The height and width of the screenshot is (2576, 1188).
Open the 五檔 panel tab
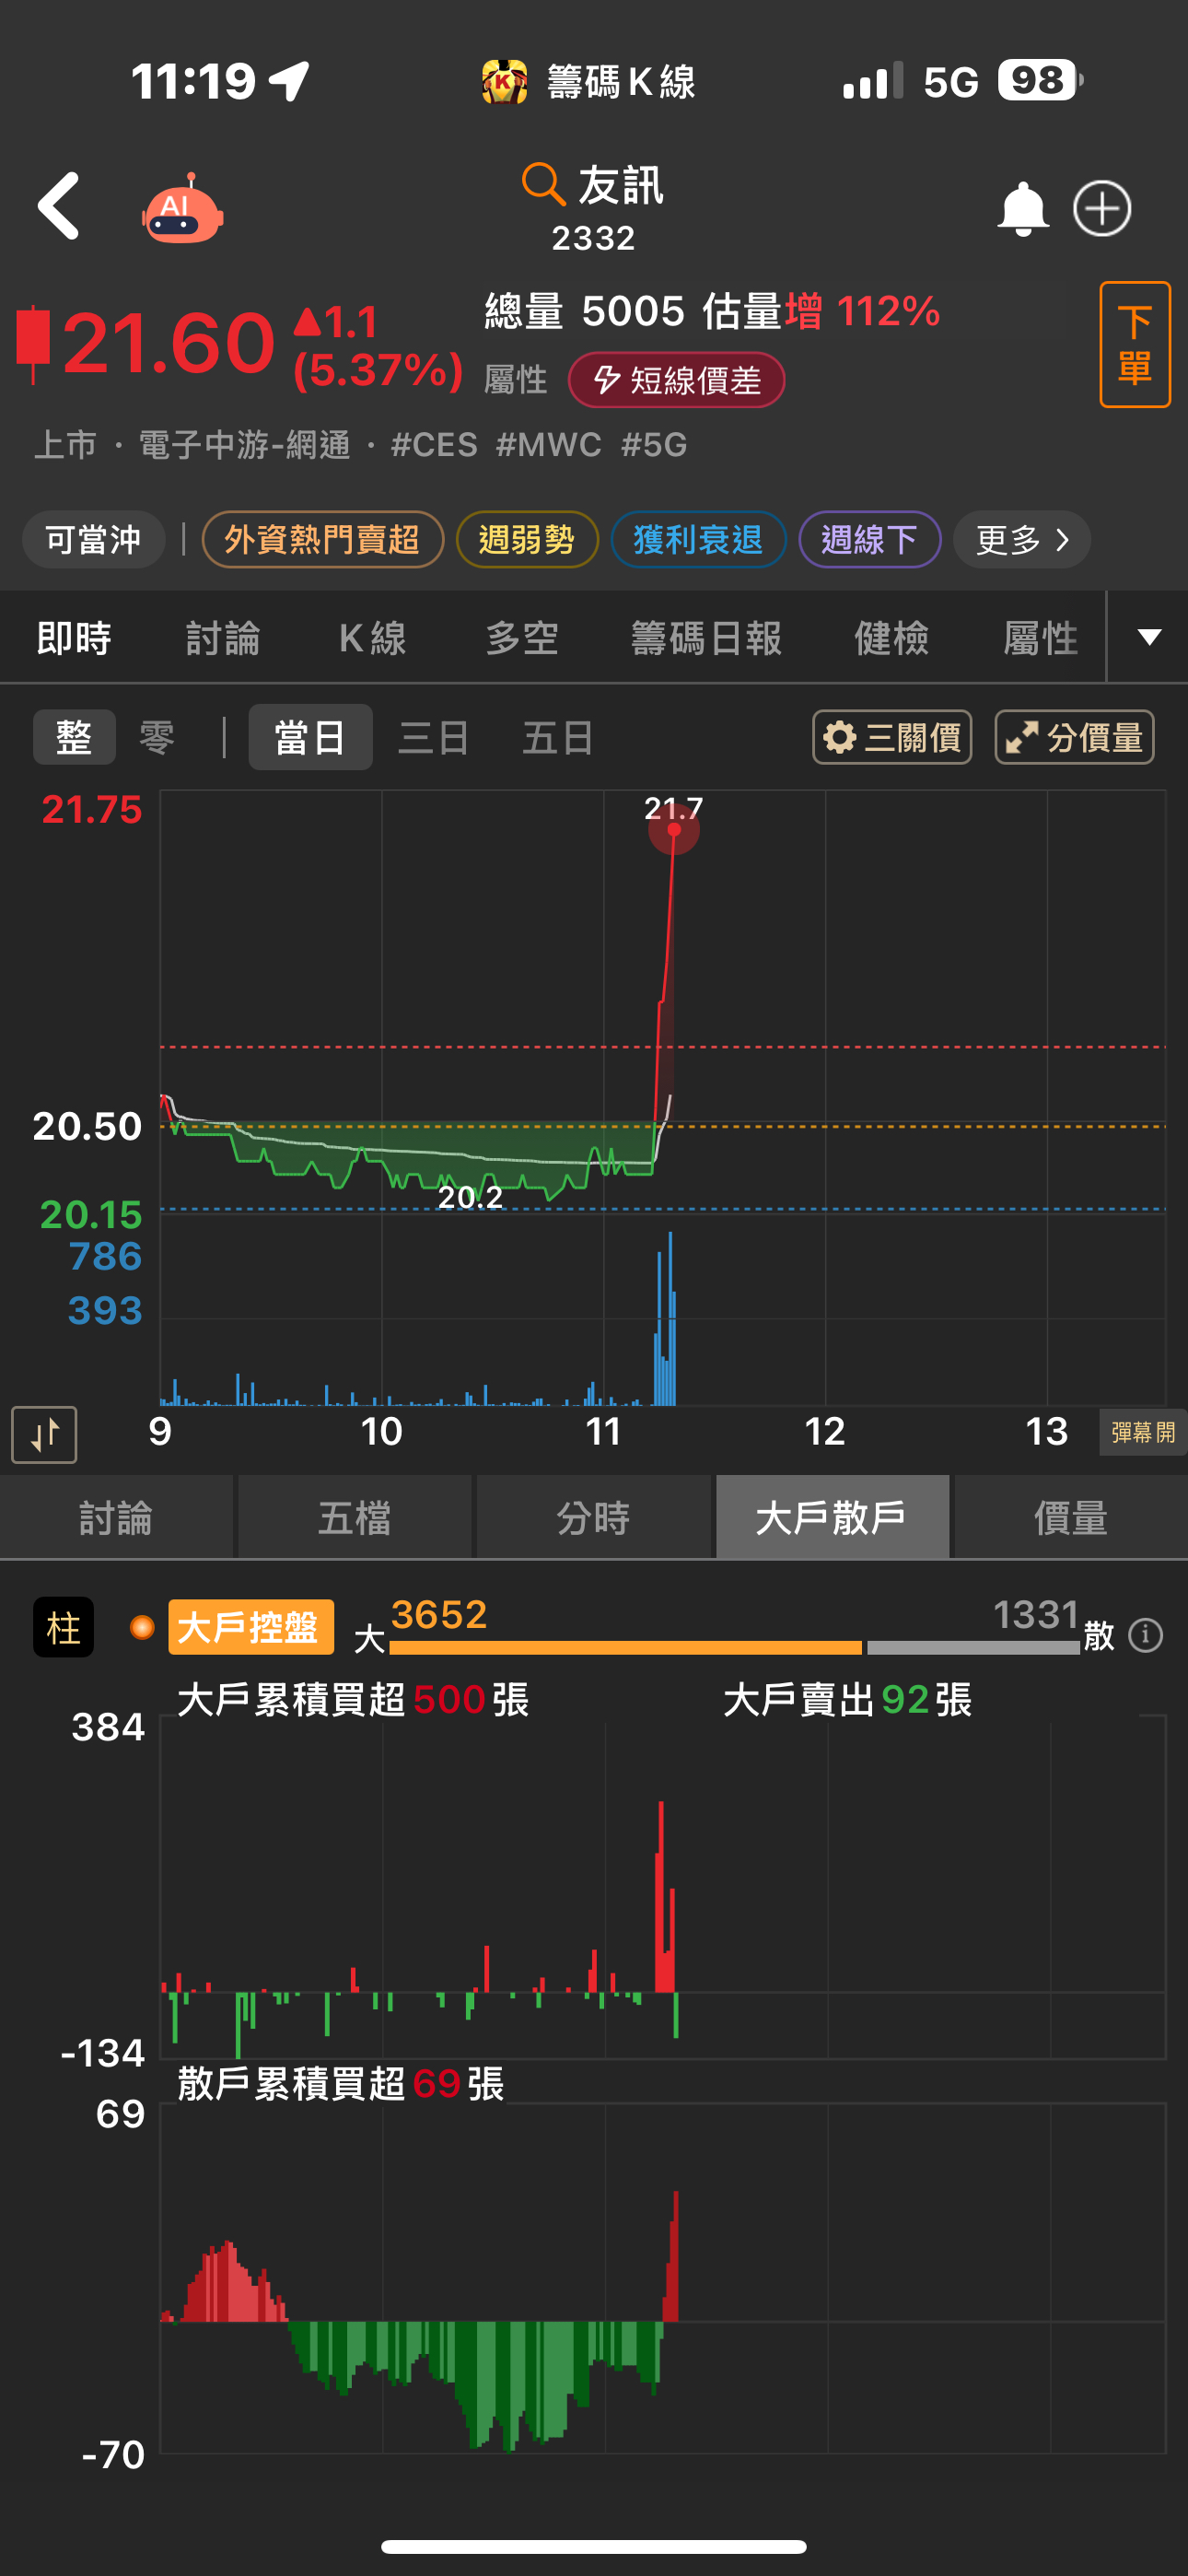[355, 1518]
